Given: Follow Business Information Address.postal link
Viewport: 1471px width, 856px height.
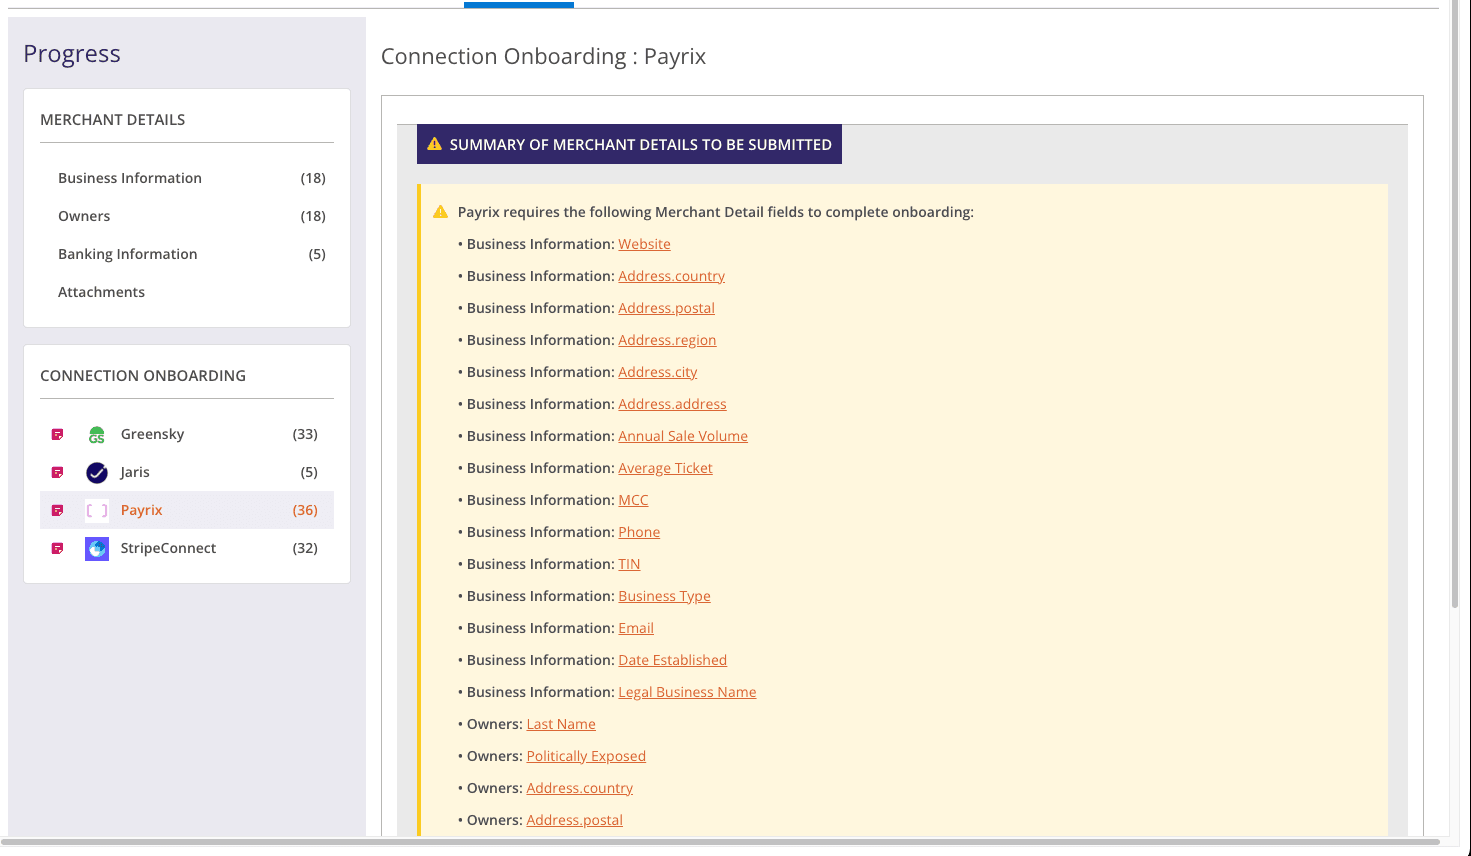Looking at the screenshot, I should pos(666,308).
